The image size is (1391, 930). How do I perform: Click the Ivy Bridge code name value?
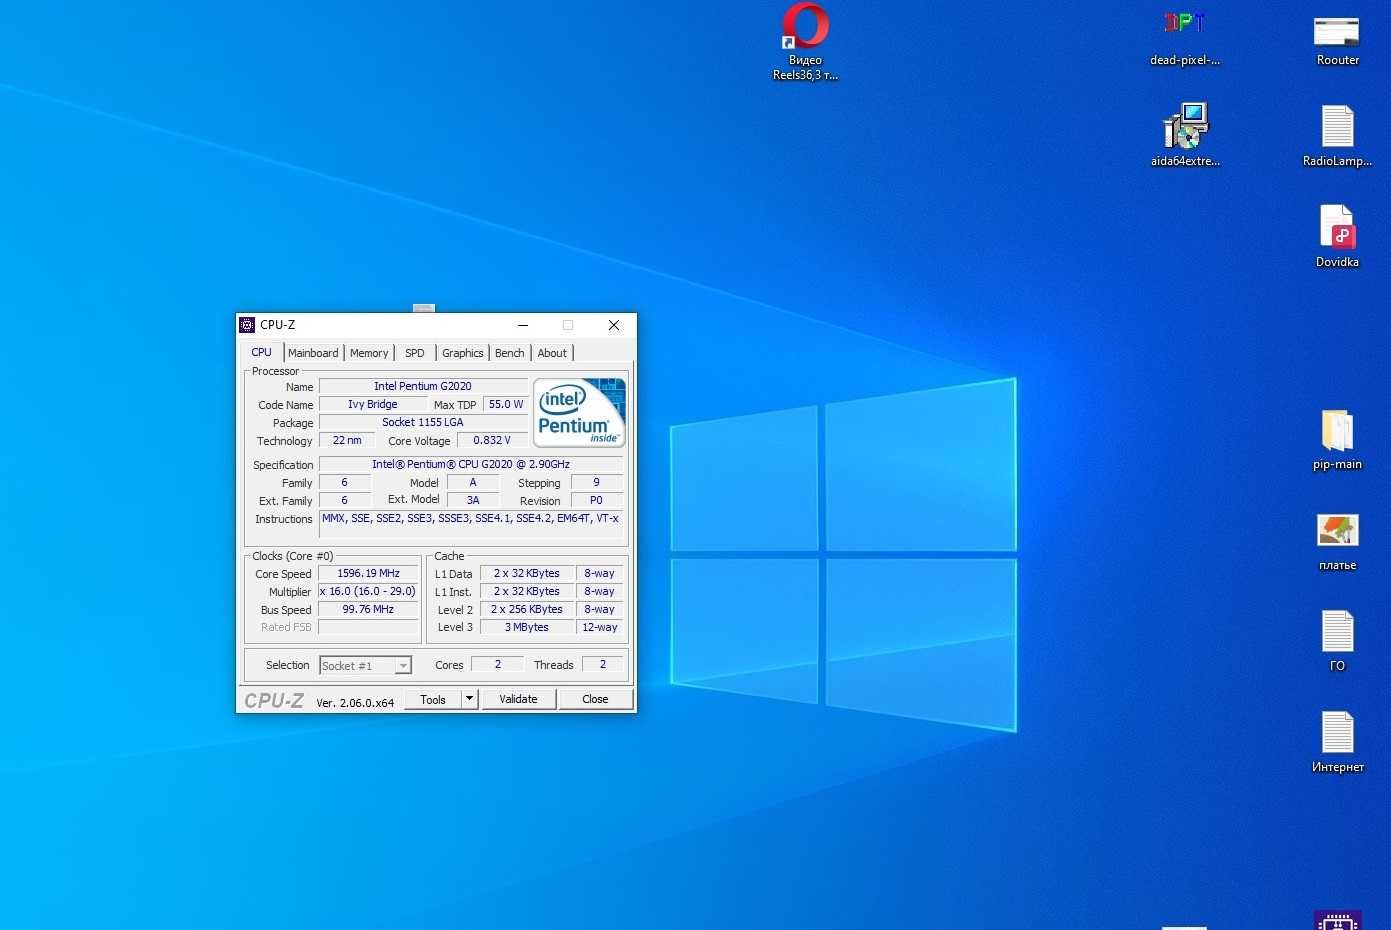click(x=373, y=404)
